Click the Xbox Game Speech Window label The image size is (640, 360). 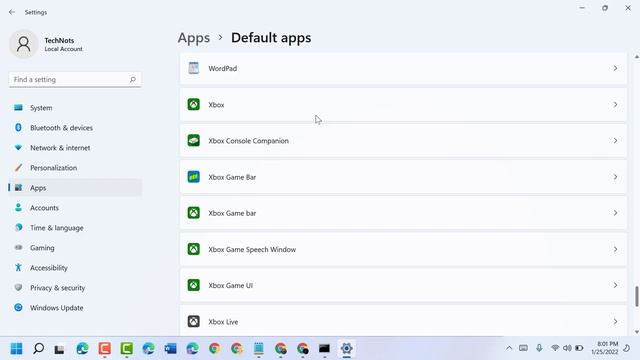tap(252, 249)
